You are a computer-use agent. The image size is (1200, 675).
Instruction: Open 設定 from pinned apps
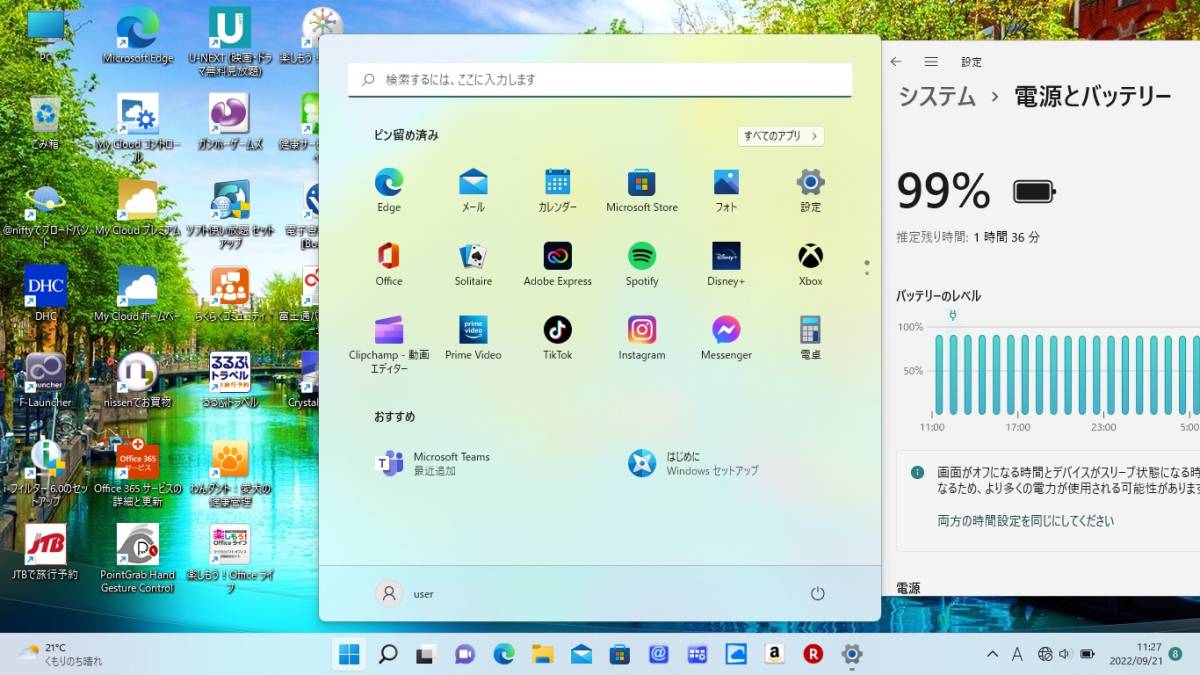coord(810,190)
